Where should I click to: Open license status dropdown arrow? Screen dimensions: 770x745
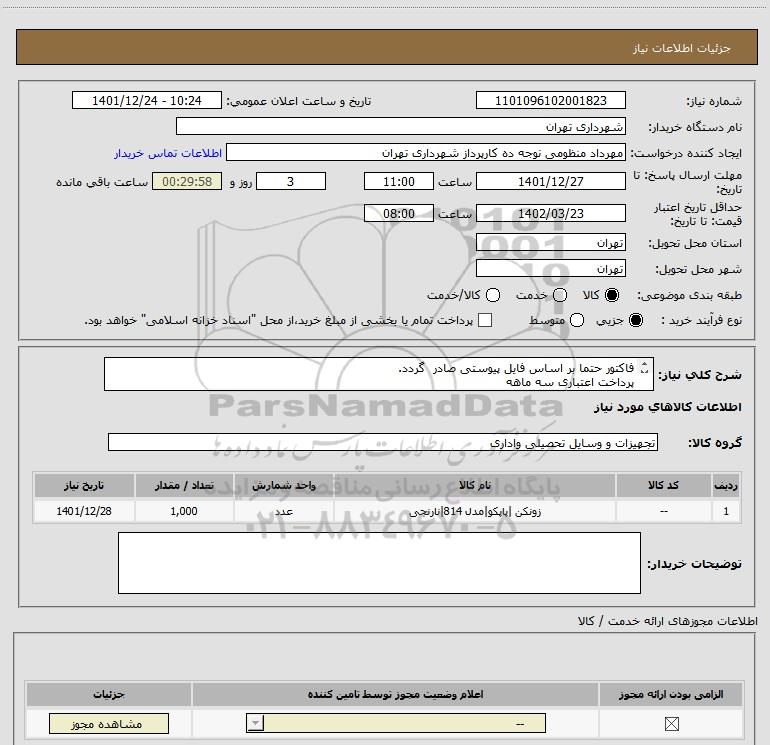pyautogui.click(x=255, y=723)
